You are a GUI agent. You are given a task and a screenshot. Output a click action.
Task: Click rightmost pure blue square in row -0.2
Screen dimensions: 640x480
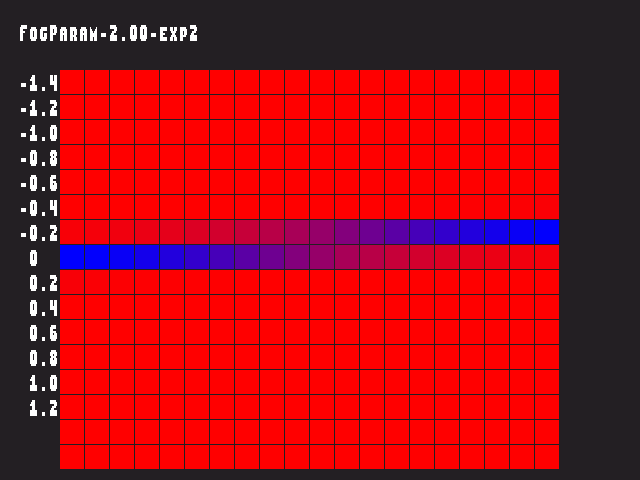[x=547, y=232]
